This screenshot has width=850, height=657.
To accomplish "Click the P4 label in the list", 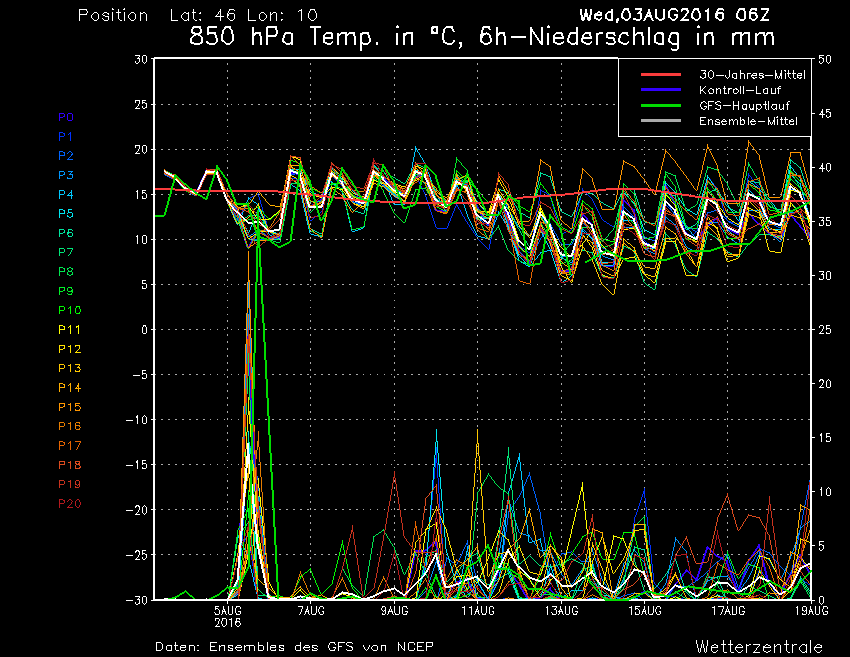I will coord(66,195).
